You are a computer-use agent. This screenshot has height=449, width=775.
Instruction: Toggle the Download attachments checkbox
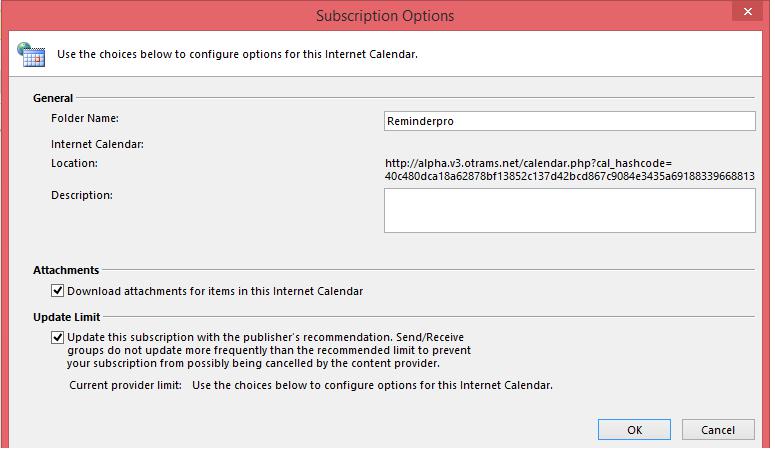(x=57, y=290)
